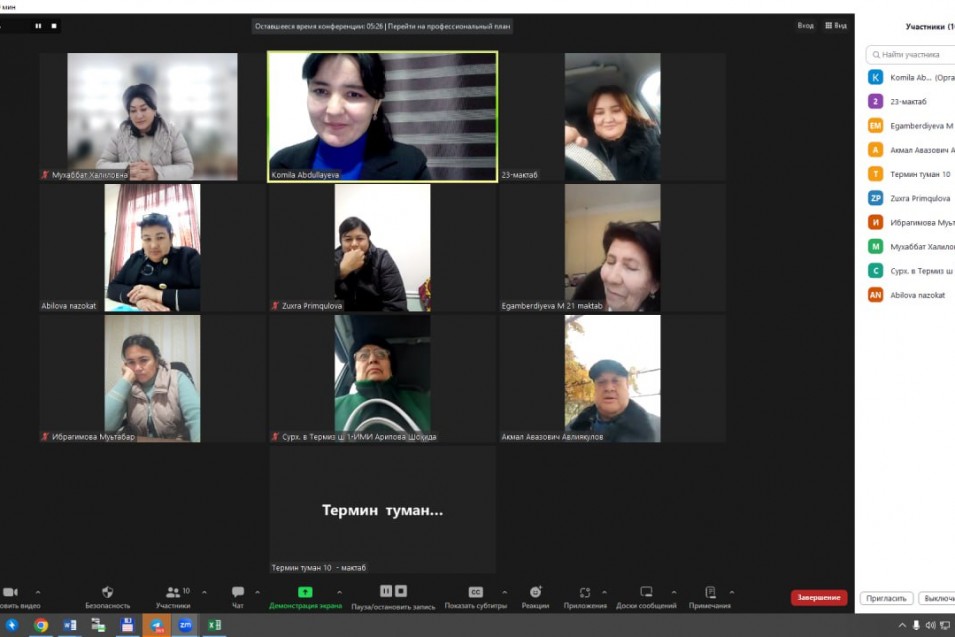Open the Участники participants panel icon

point(173,592)
